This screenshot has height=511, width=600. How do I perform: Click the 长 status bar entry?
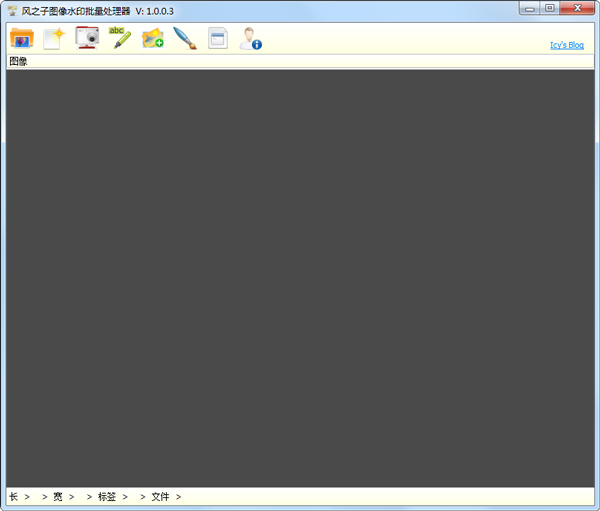(13, 496)
